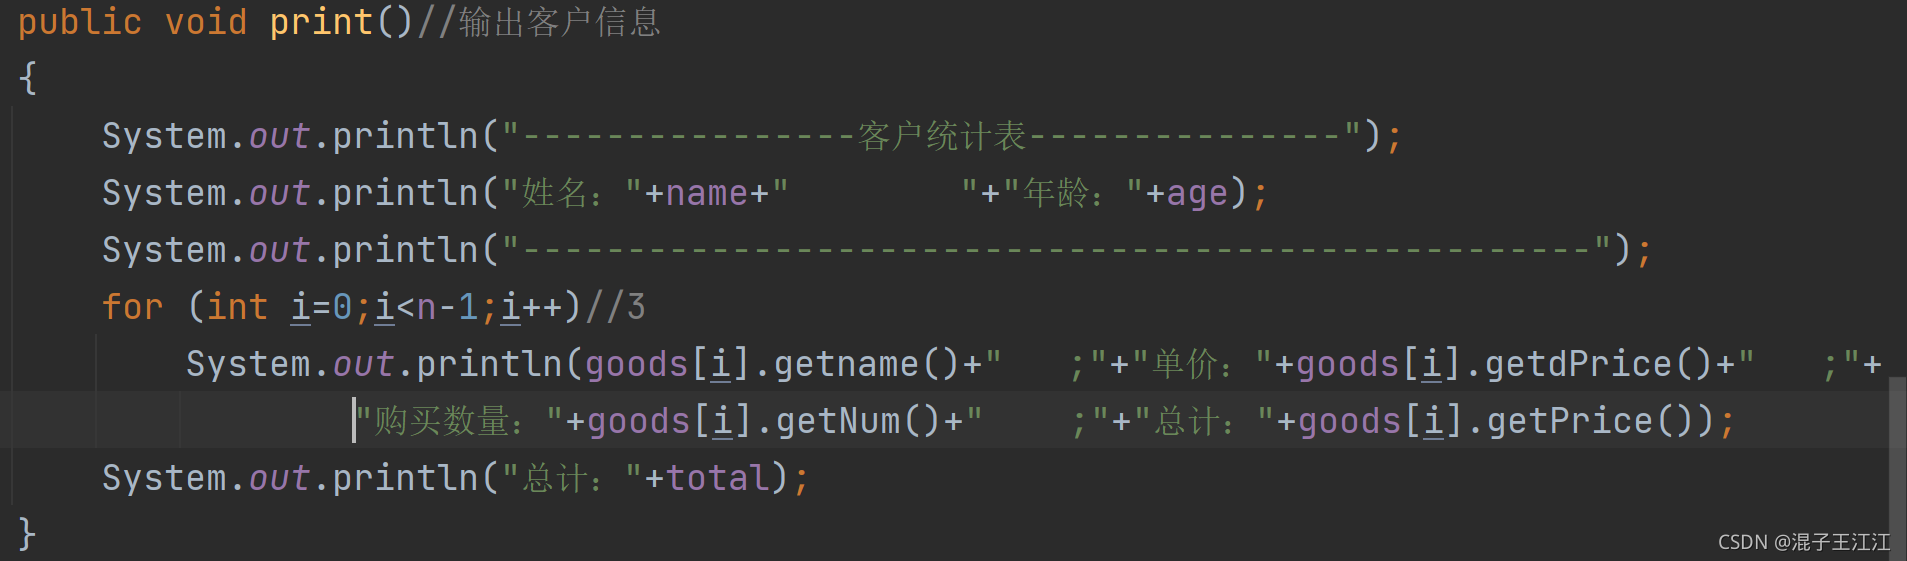Image resolution: width=1907 pixels, height=561 pixels.
Task: Click the 'for' loop keyword
Action: click(x=132, y=307)
